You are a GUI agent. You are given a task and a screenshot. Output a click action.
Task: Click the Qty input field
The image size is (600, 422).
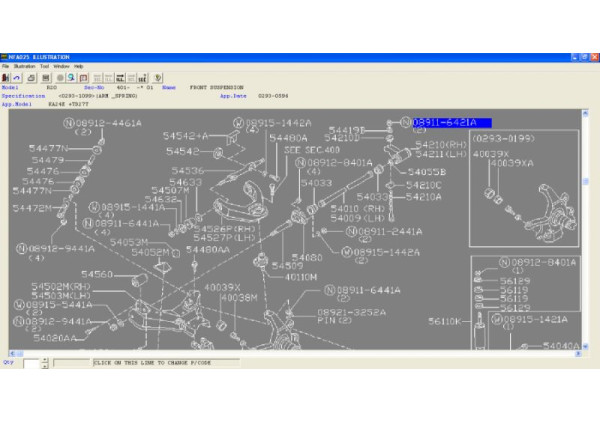tap(28, 363)
